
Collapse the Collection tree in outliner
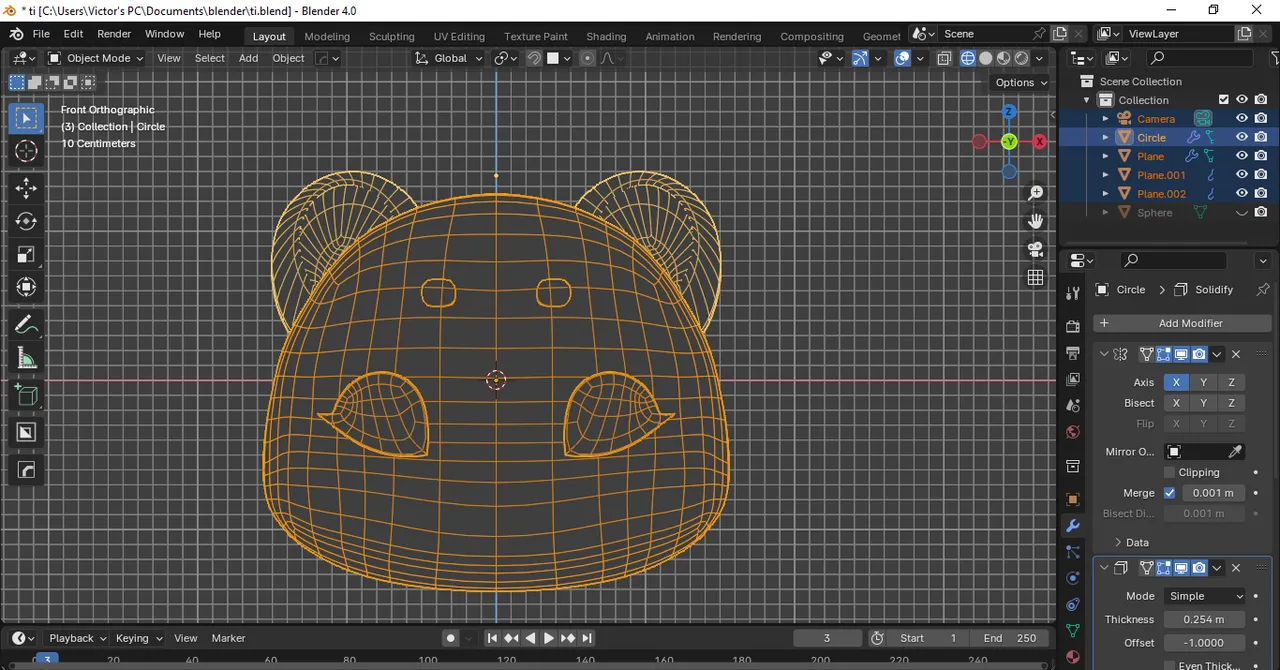click(1087, 100)
